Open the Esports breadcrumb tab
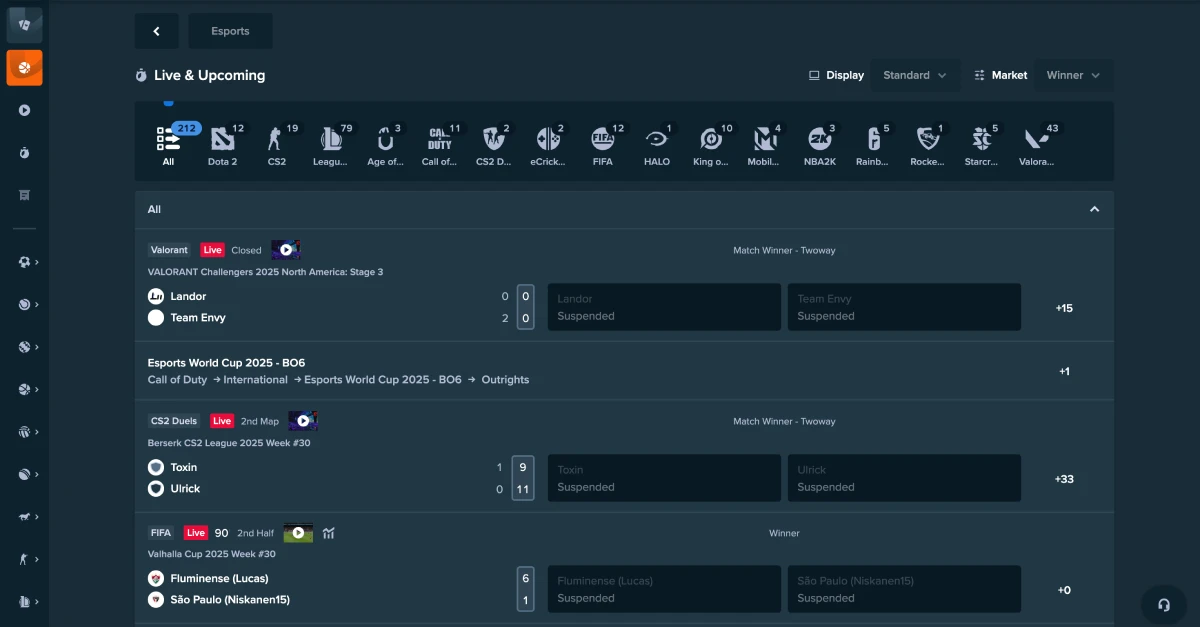 tap(230, 31)
